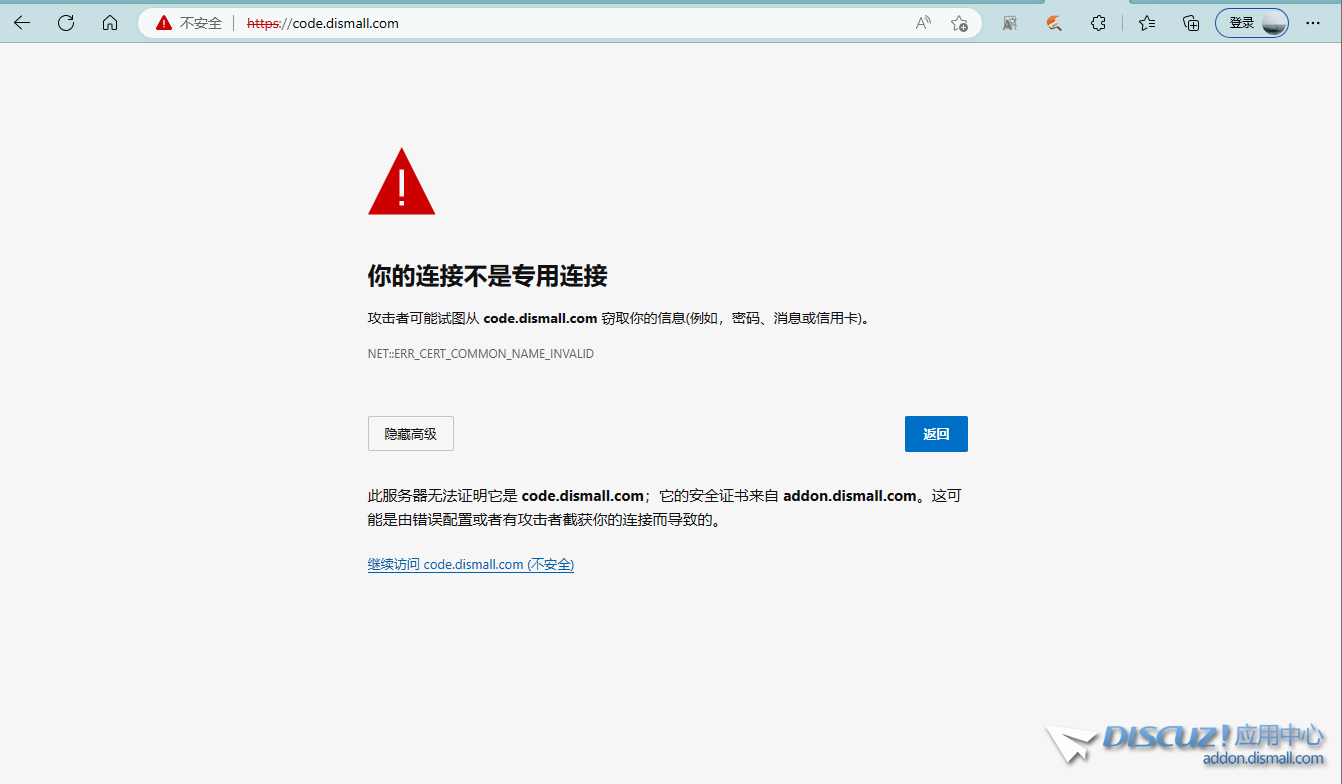Click the first extension icon after address bar
The height and width of the screenshot is (784, 1342).
click(1010, 23)
